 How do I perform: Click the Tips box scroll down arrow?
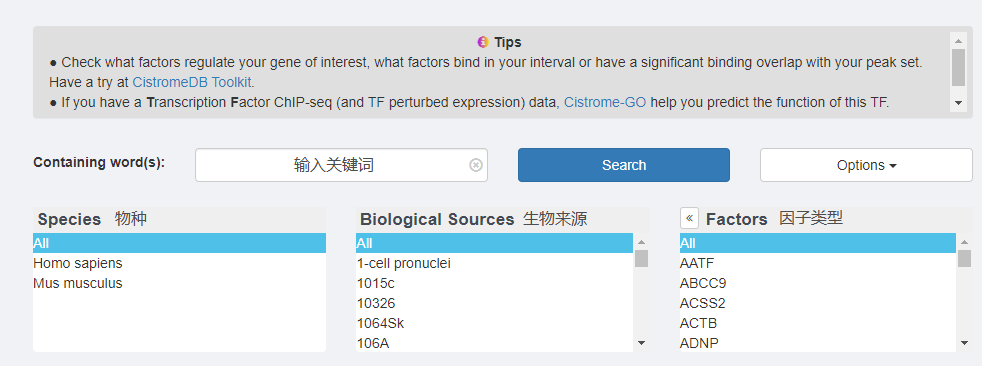pos(958,102)
